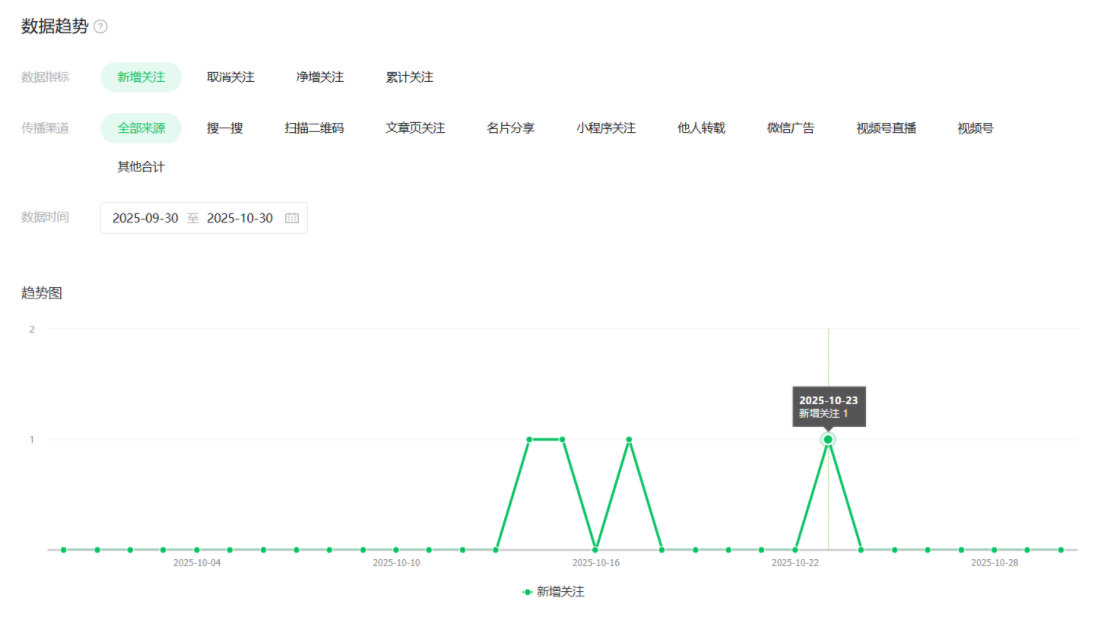Select the 名片分享 channel

click(511, 128)
